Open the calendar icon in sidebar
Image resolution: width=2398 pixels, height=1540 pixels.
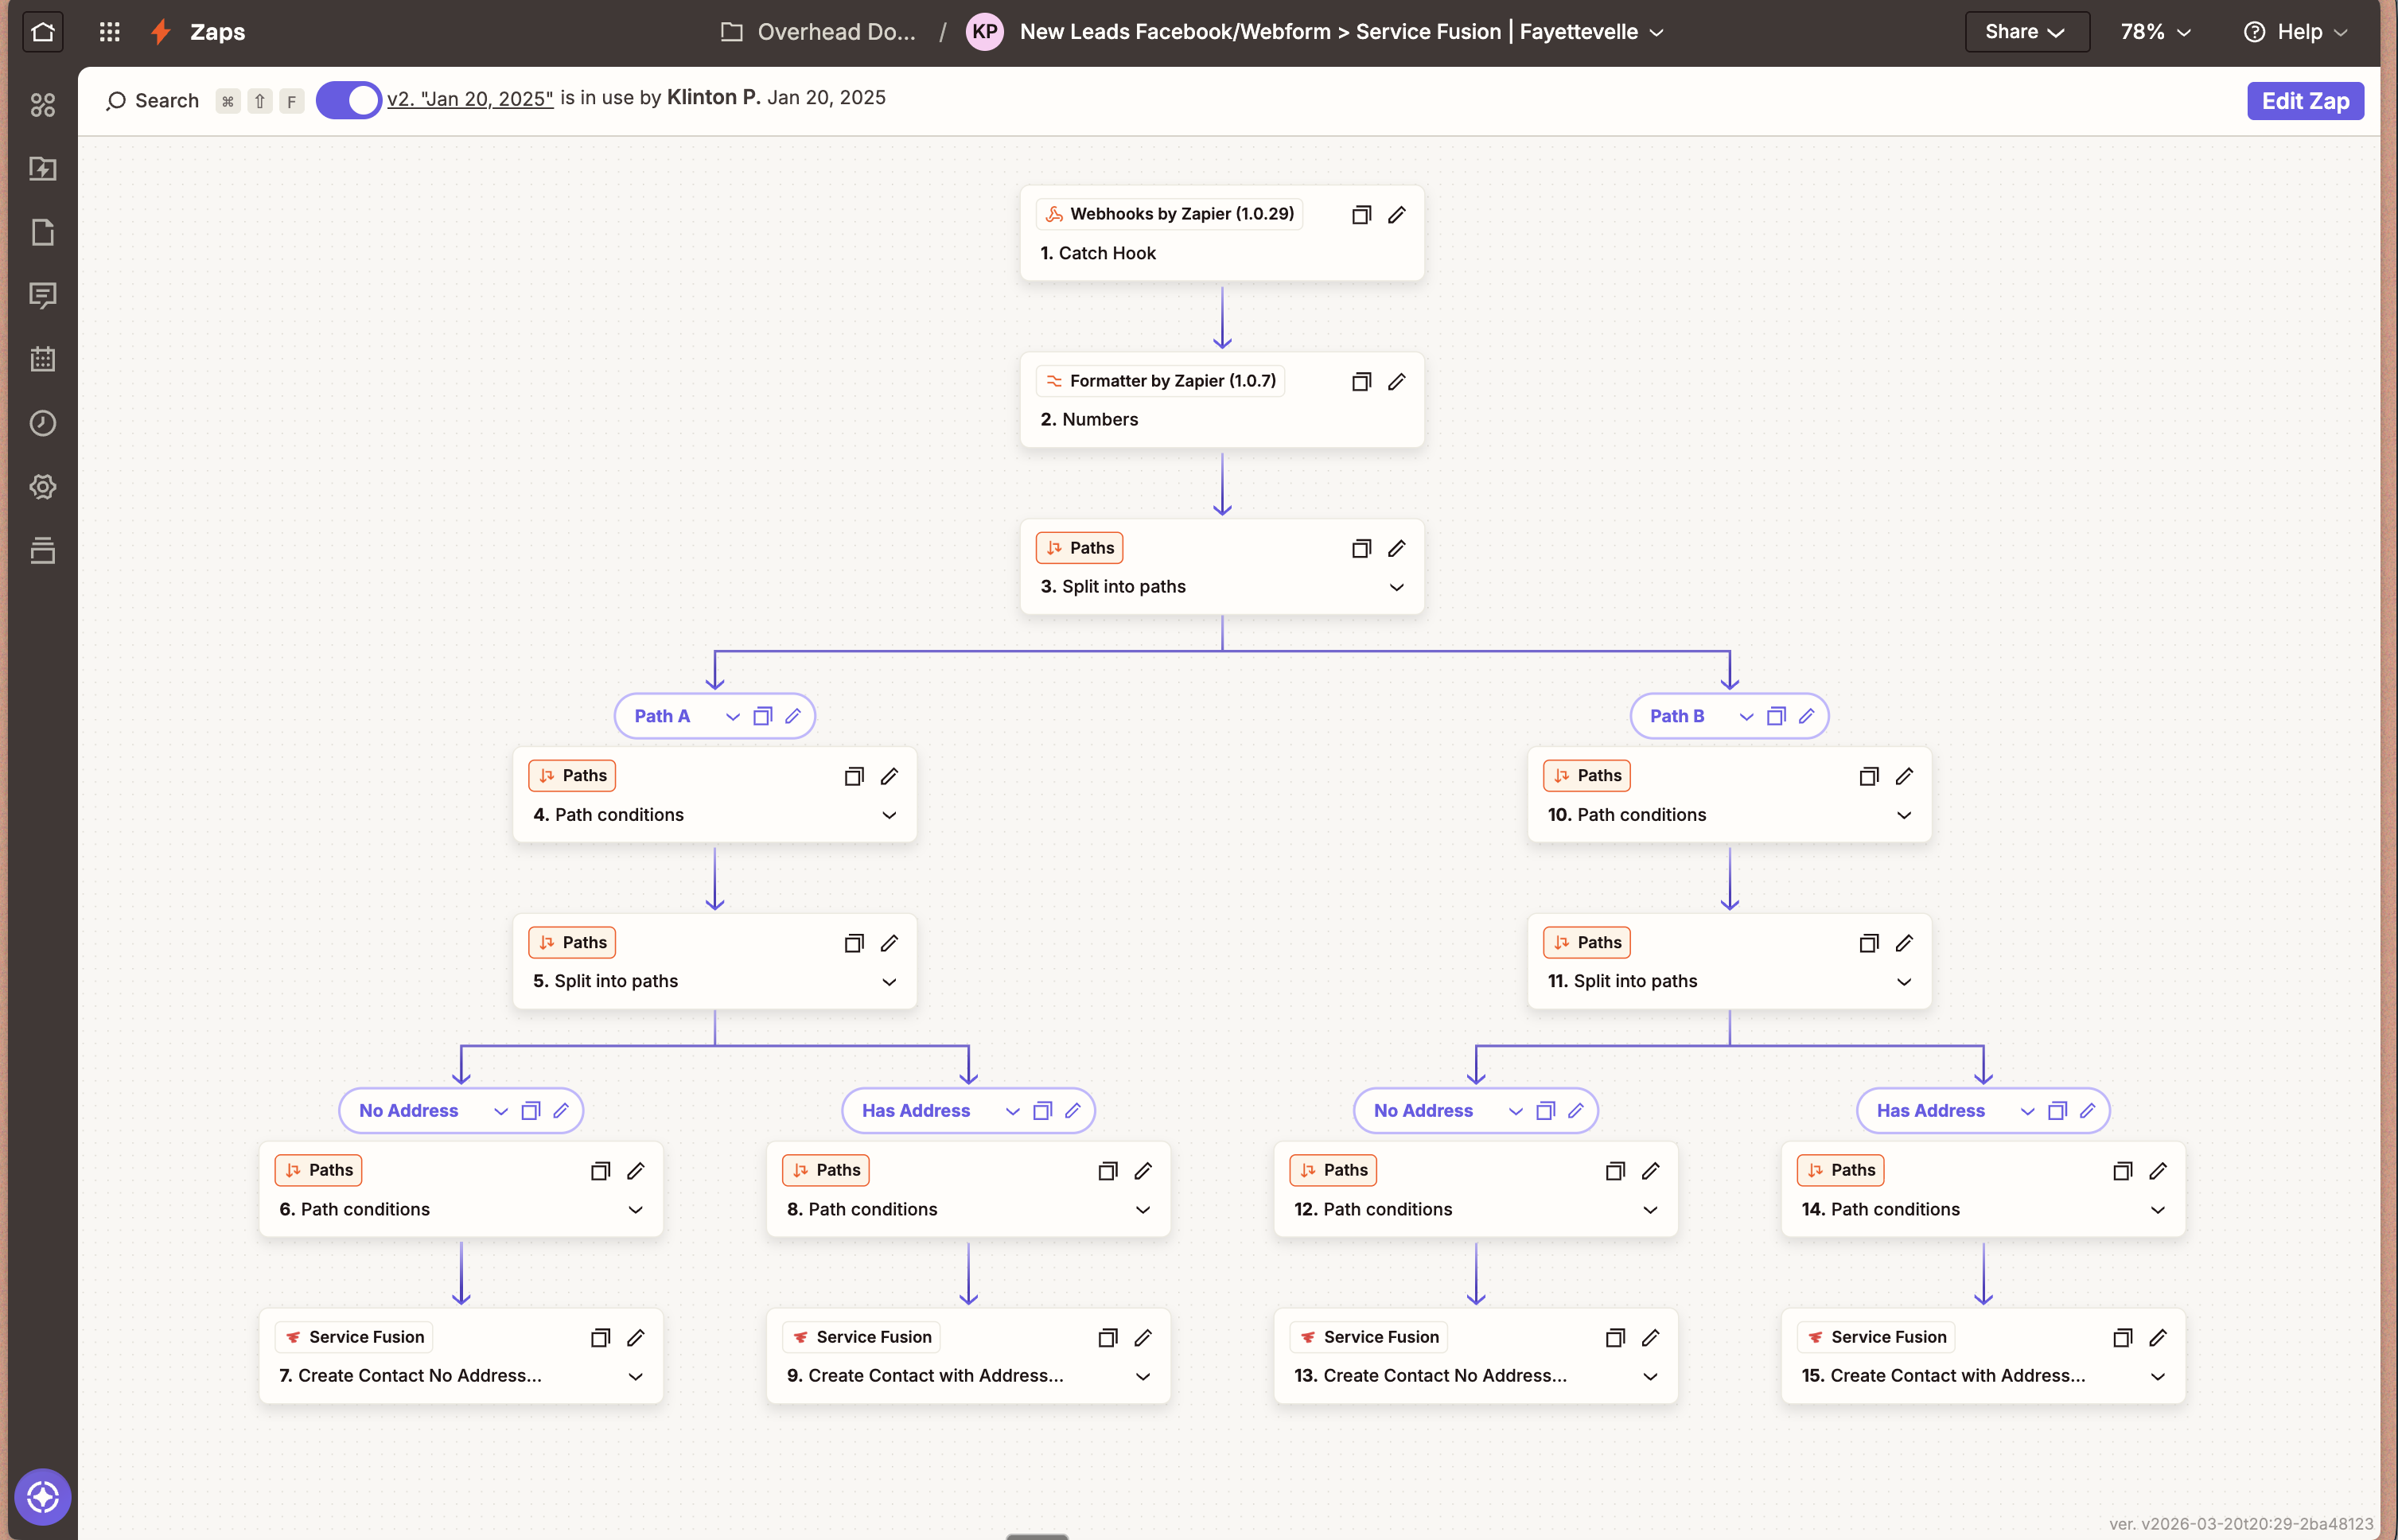pos(42,359)
